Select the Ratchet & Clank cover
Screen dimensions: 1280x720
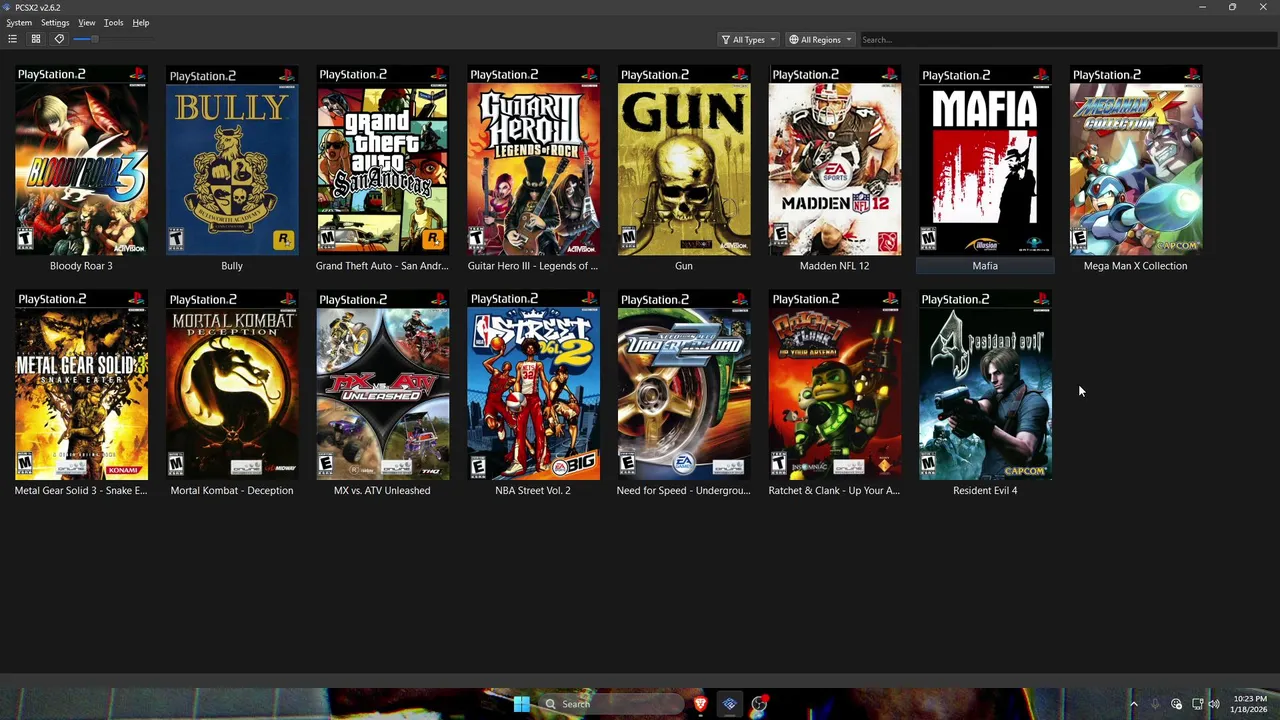835,385
